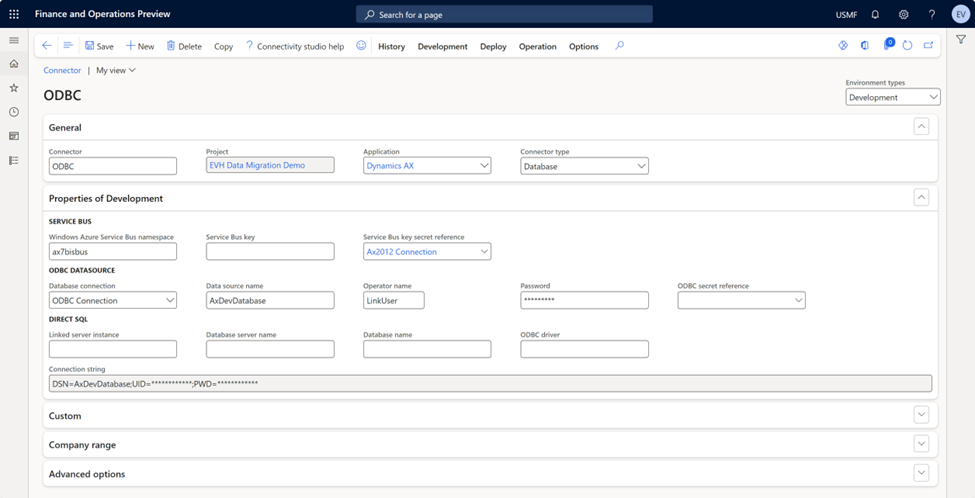Open Recent clock icon in sidebar

[14, 112]
